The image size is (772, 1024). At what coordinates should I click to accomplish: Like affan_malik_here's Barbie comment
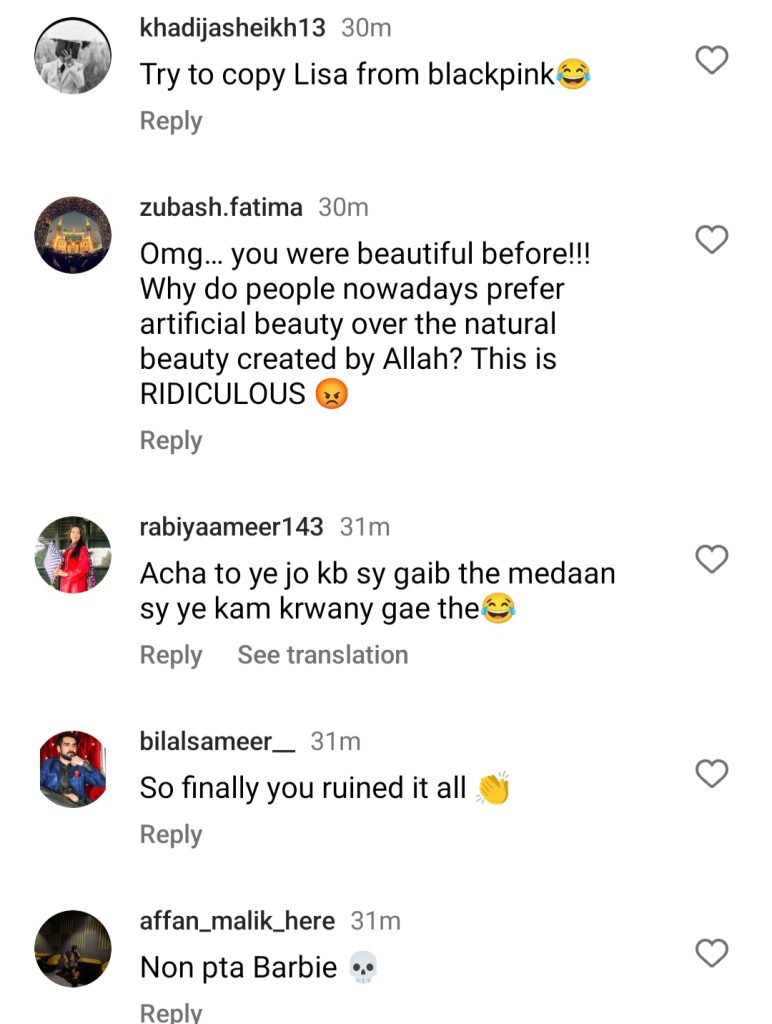(711, 953)
